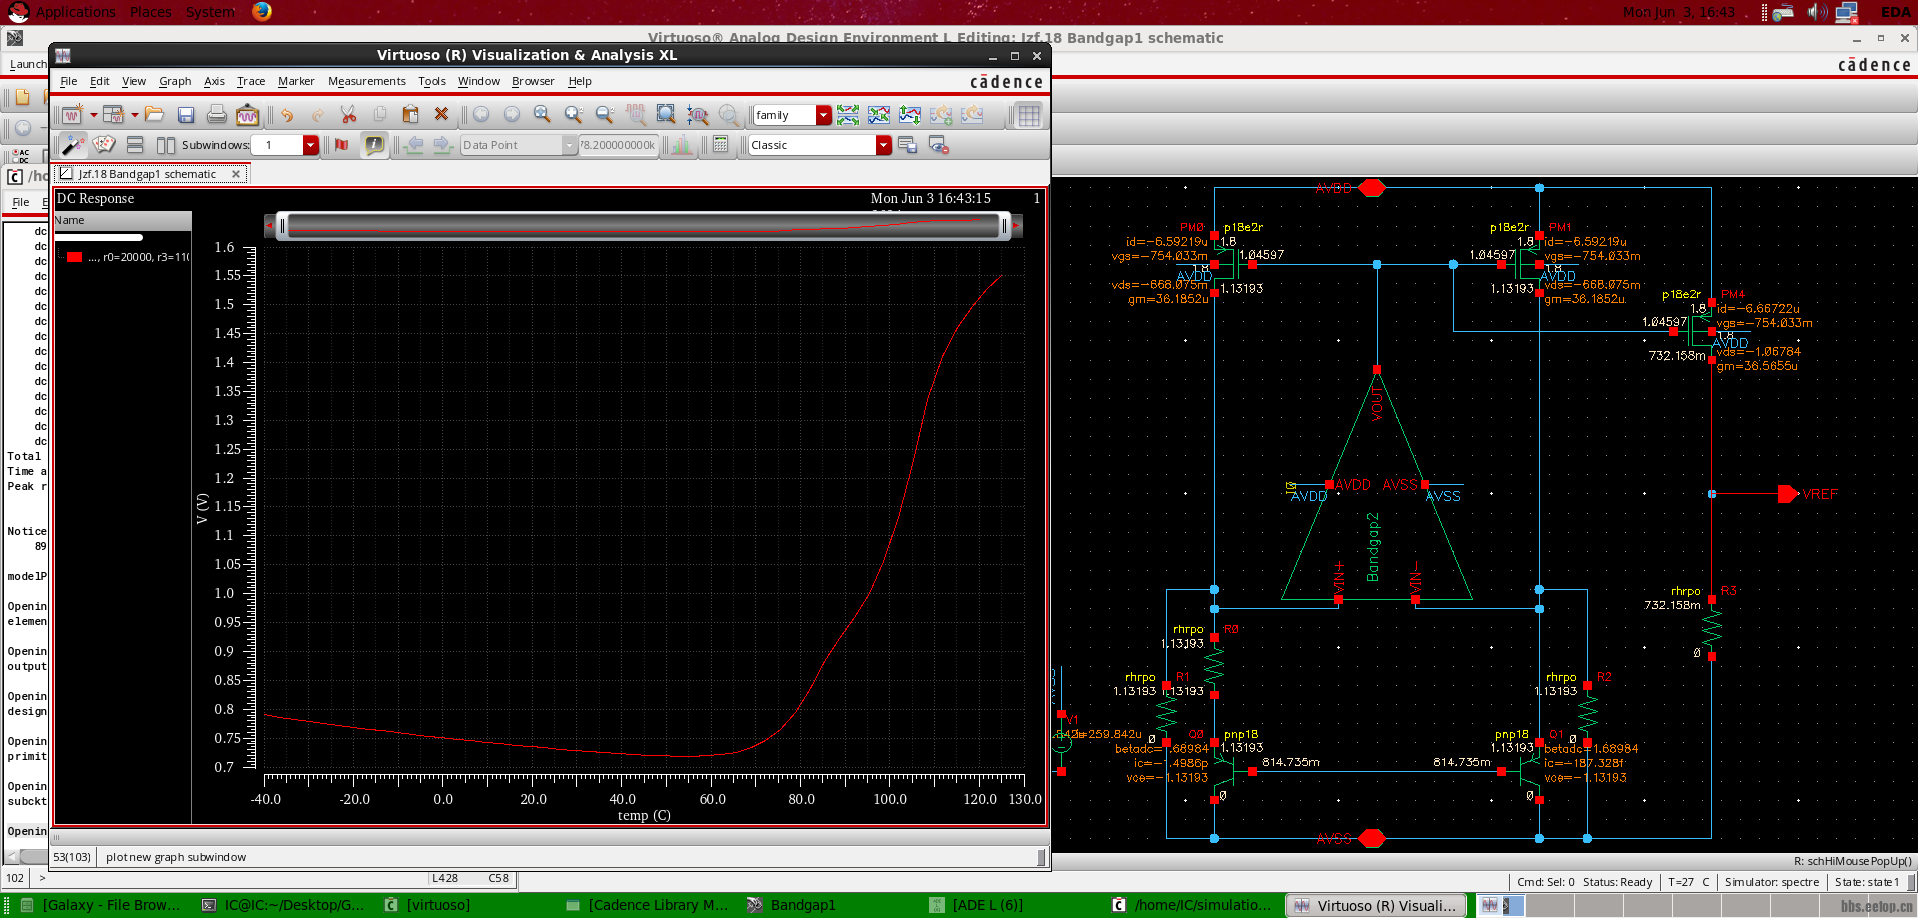
Task: Click the DC Response plot title
Action: 95,198
